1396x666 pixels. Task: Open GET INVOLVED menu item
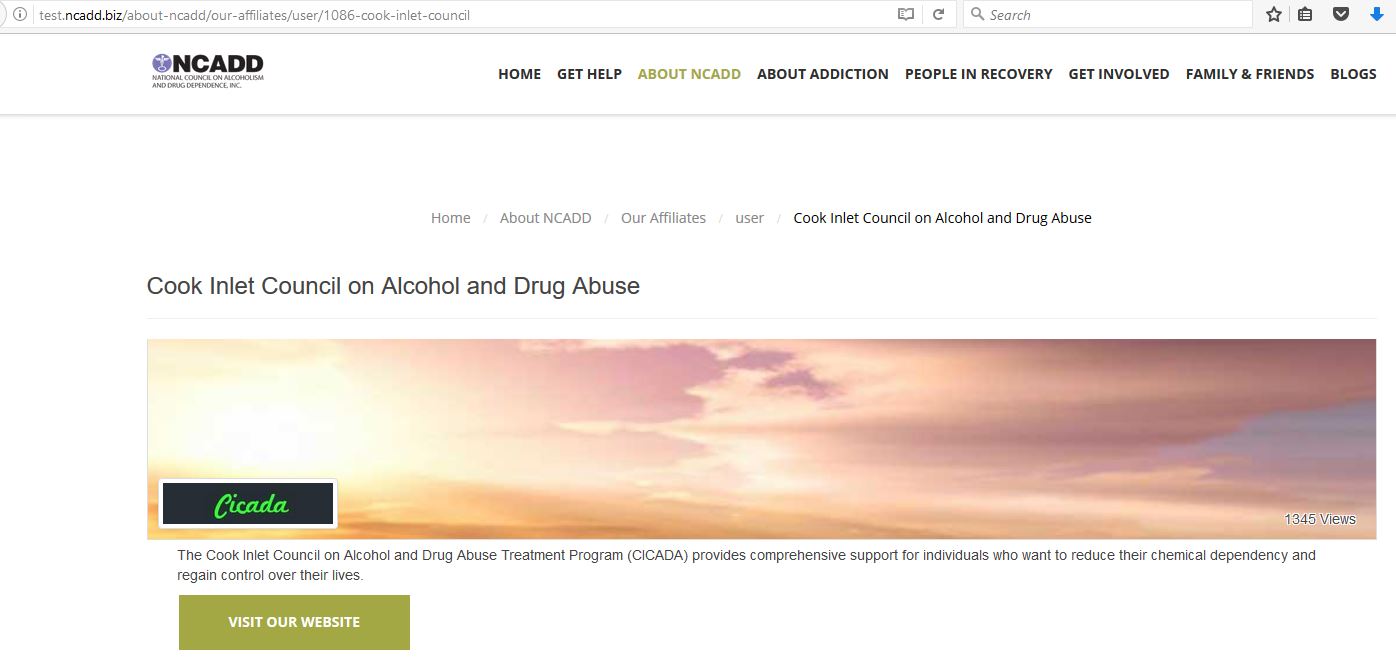point(1119,74)
